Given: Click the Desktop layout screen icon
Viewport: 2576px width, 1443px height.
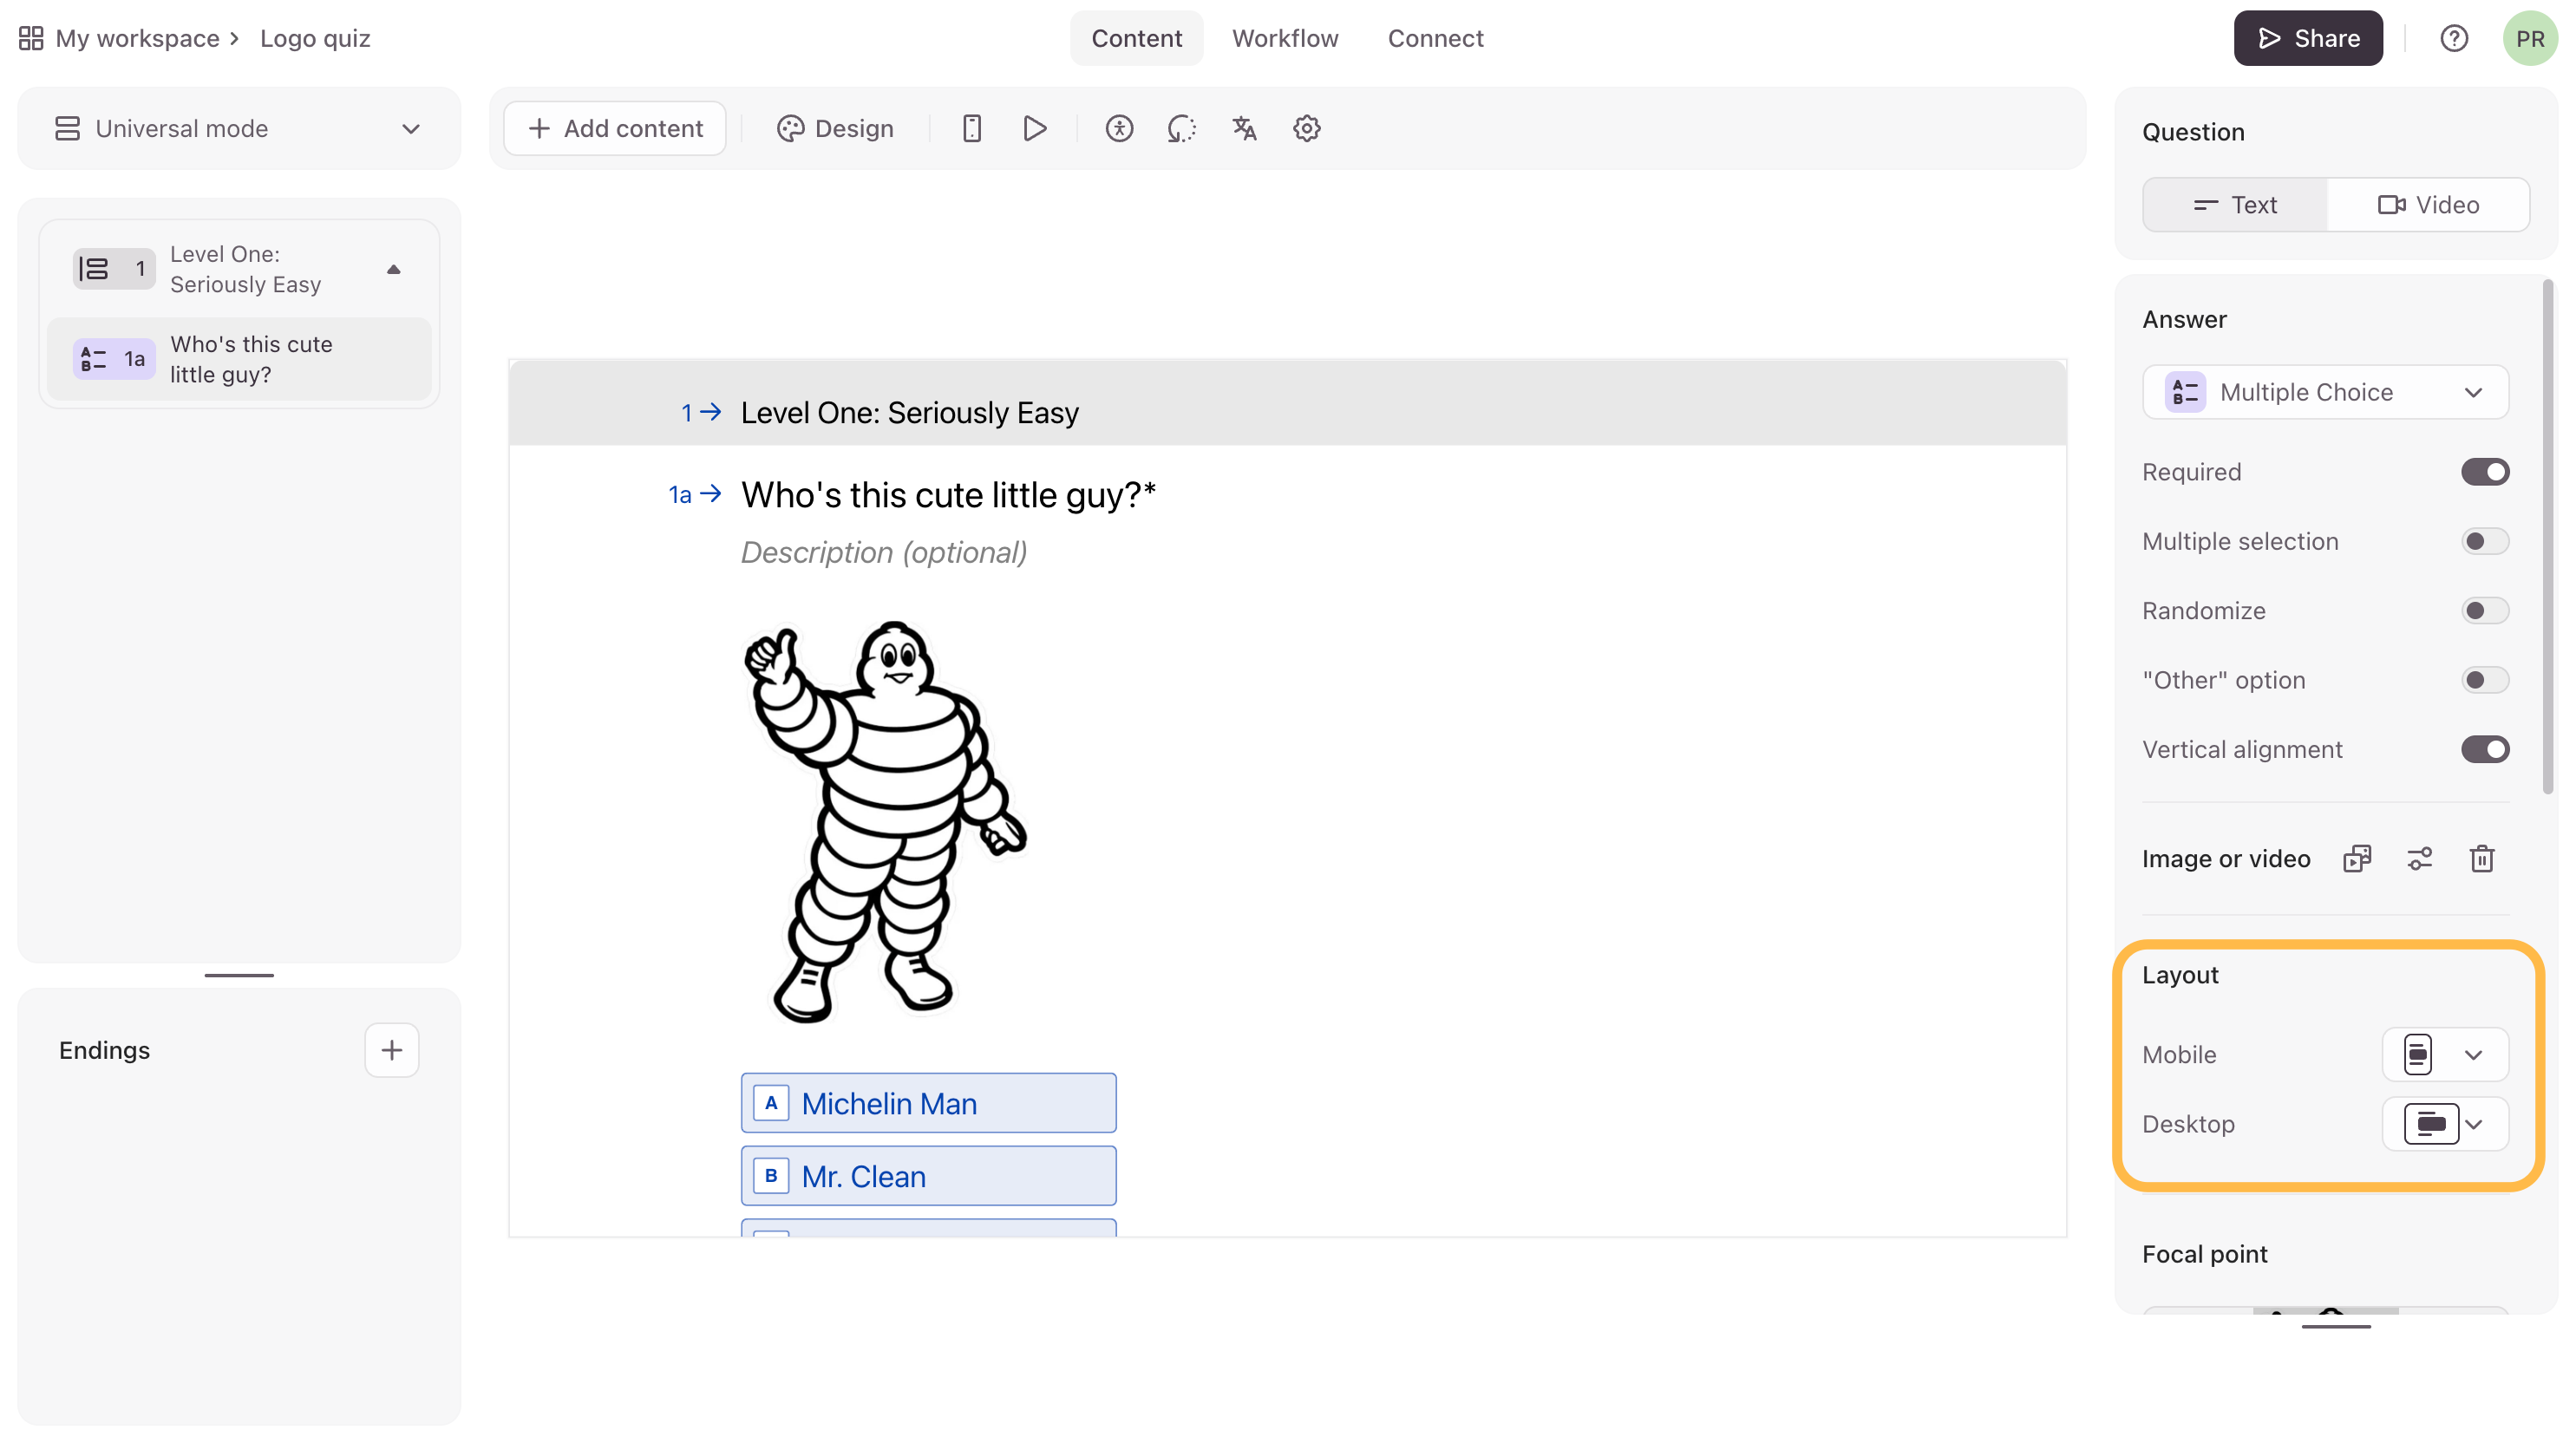Looking at the screenshot, I should [x=2431, y=1123].
